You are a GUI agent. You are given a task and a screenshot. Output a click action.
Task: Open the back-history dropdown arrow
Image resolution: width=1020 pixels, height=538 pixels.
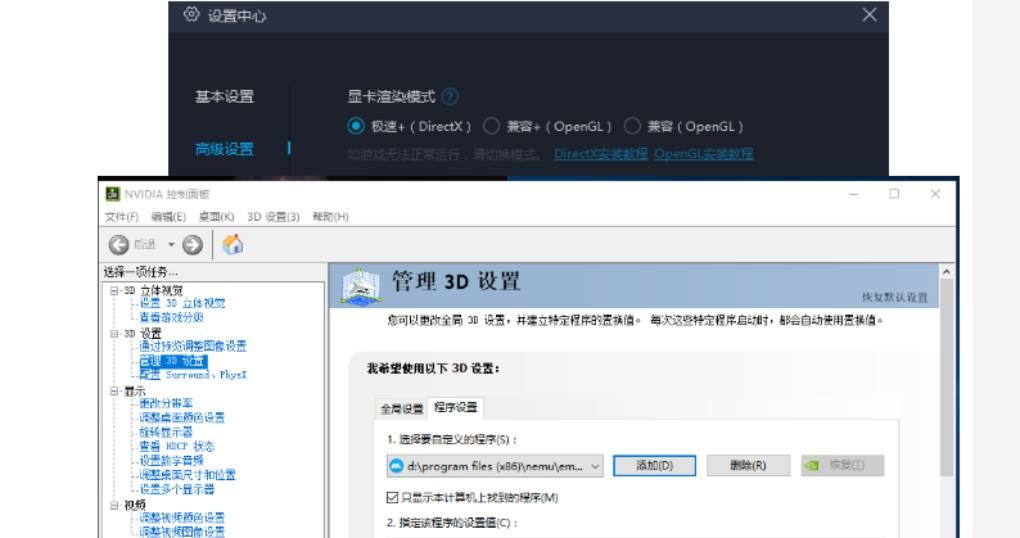click(171, 245)
